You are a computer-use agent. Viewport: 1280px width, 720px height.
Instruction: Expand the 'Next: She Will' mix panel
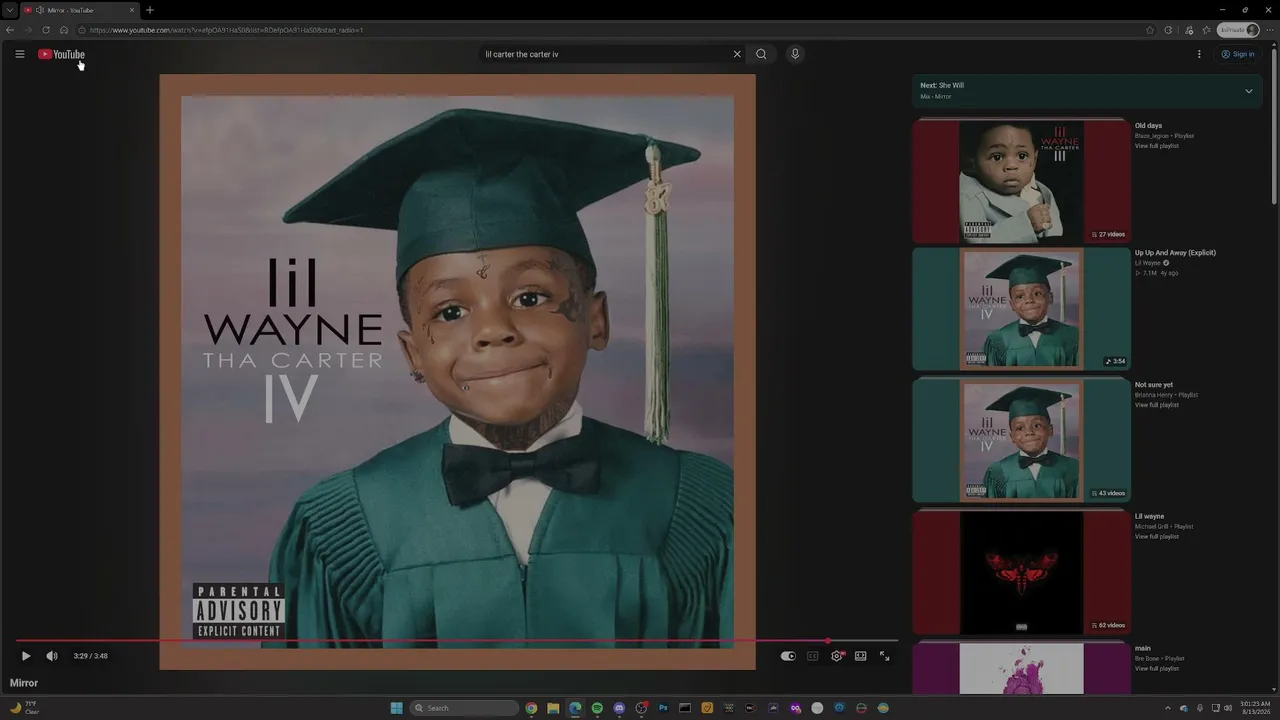1248,91
